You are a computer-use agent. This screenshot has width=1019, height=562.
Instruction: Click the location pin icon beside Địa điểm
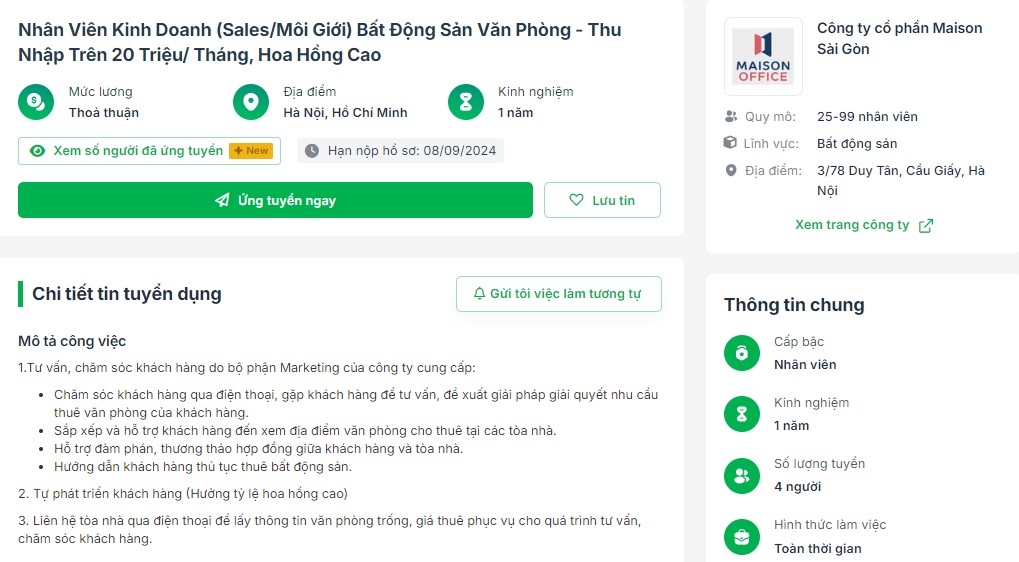tap(251, 102)
